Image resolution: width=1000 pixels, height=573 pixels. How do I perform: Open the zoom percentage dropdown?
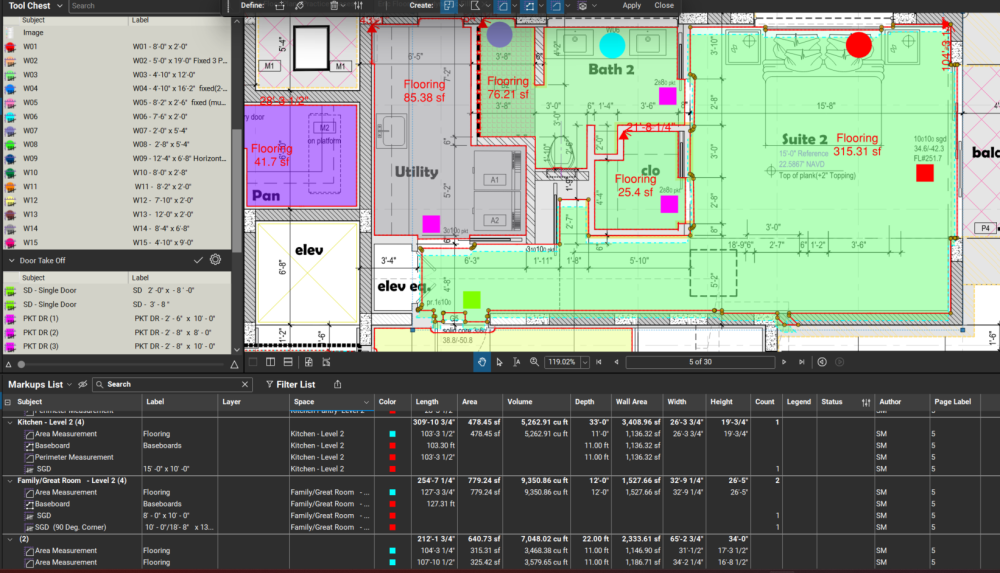585,362
